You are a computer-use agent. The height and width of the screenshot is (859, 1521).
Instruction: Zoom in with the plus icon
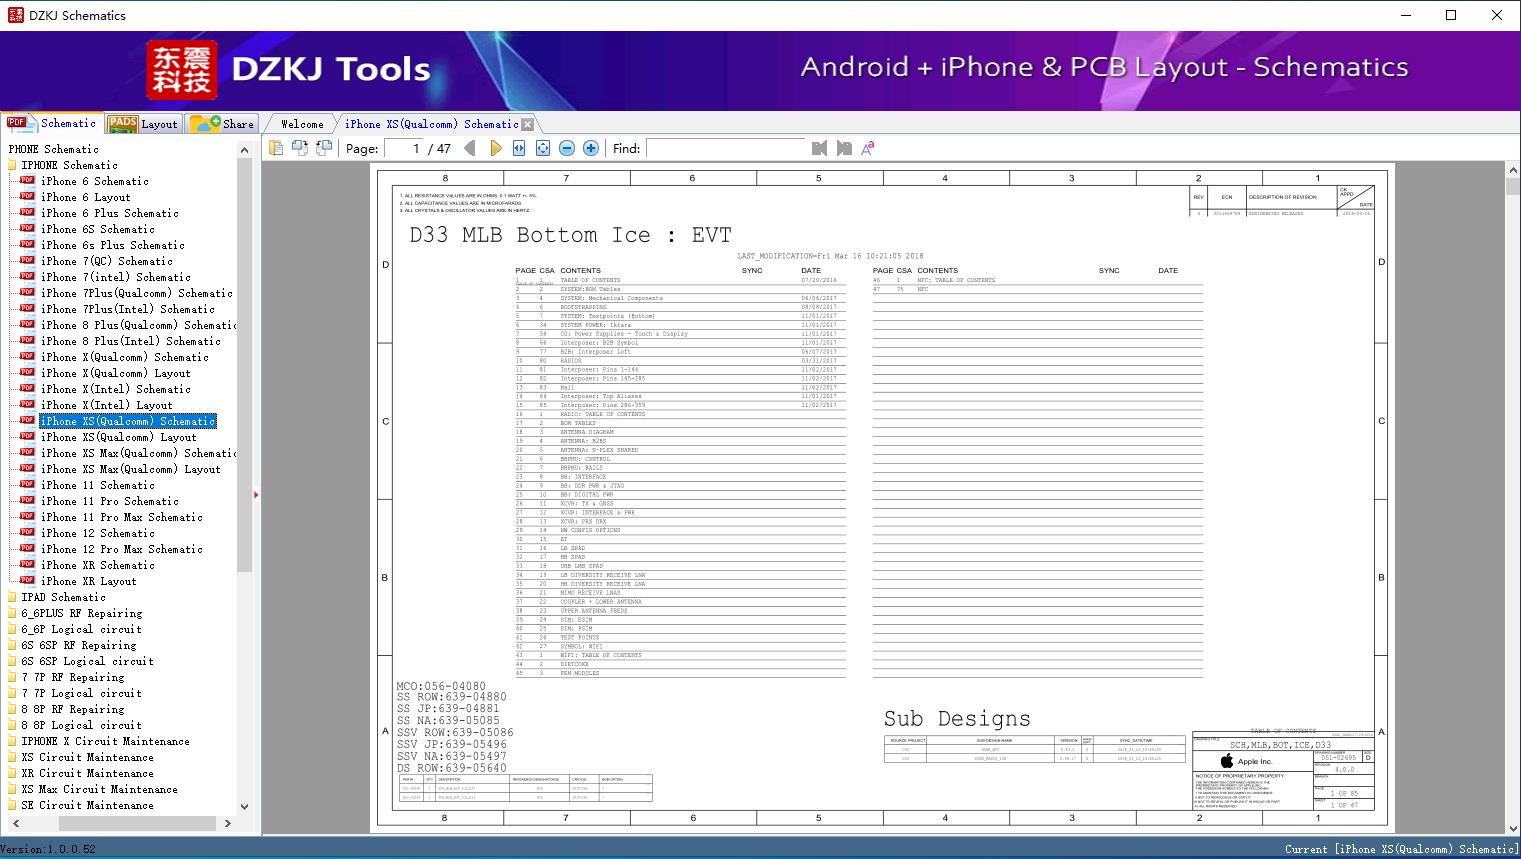tap(591, 148)
